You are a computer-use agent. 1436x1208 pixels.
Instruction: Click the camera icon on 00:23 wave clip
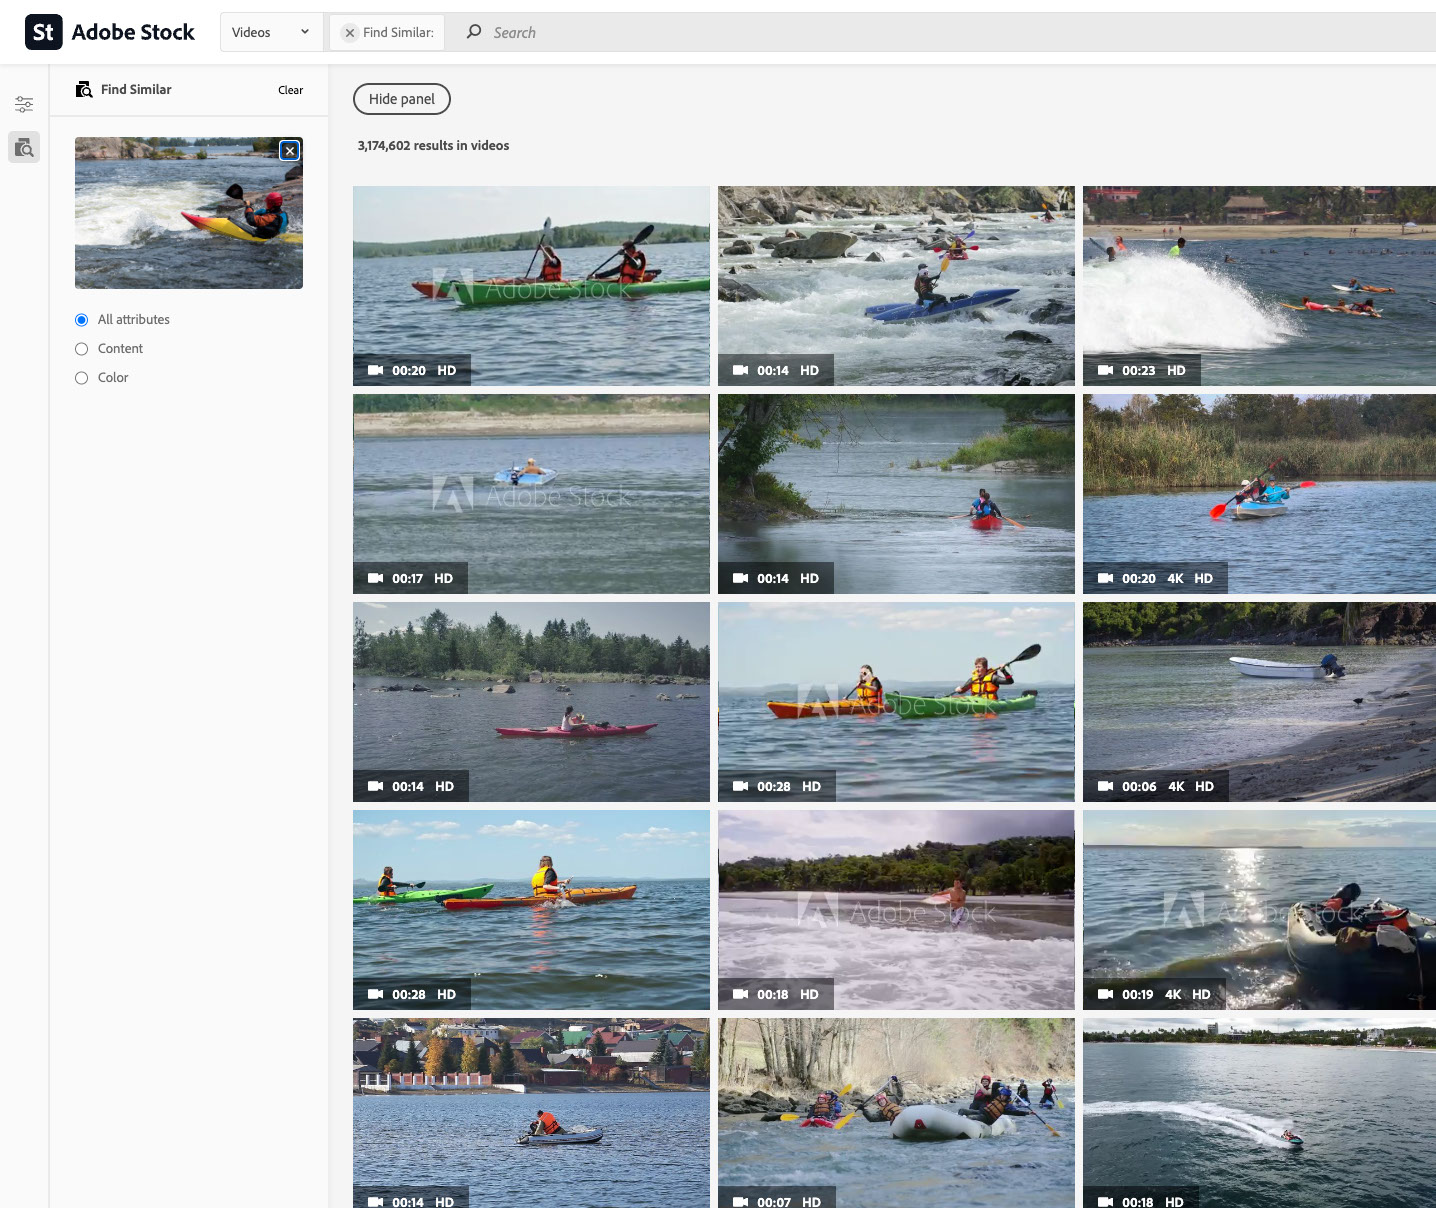coord(1105,370)
